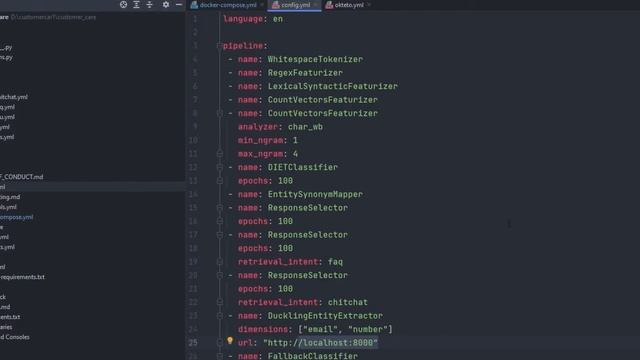Open project panel settings gear
The height and width of the screenshot is (360, 640).
pos(166,4)
